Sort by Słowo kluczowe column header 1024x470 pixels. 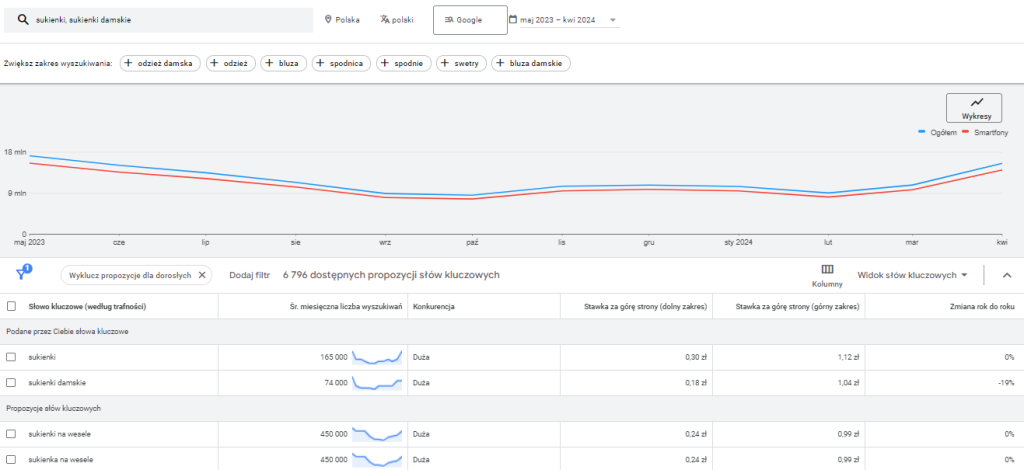[x=87, y=306]
